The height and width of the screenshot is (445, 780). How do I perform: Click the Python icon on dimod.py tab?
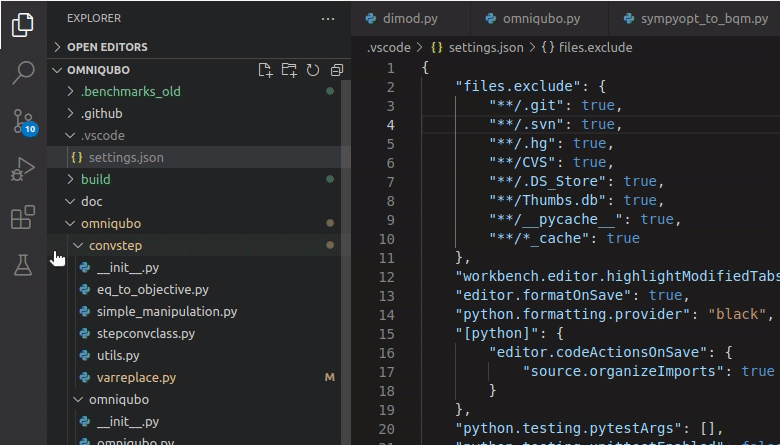coord(371,19)
